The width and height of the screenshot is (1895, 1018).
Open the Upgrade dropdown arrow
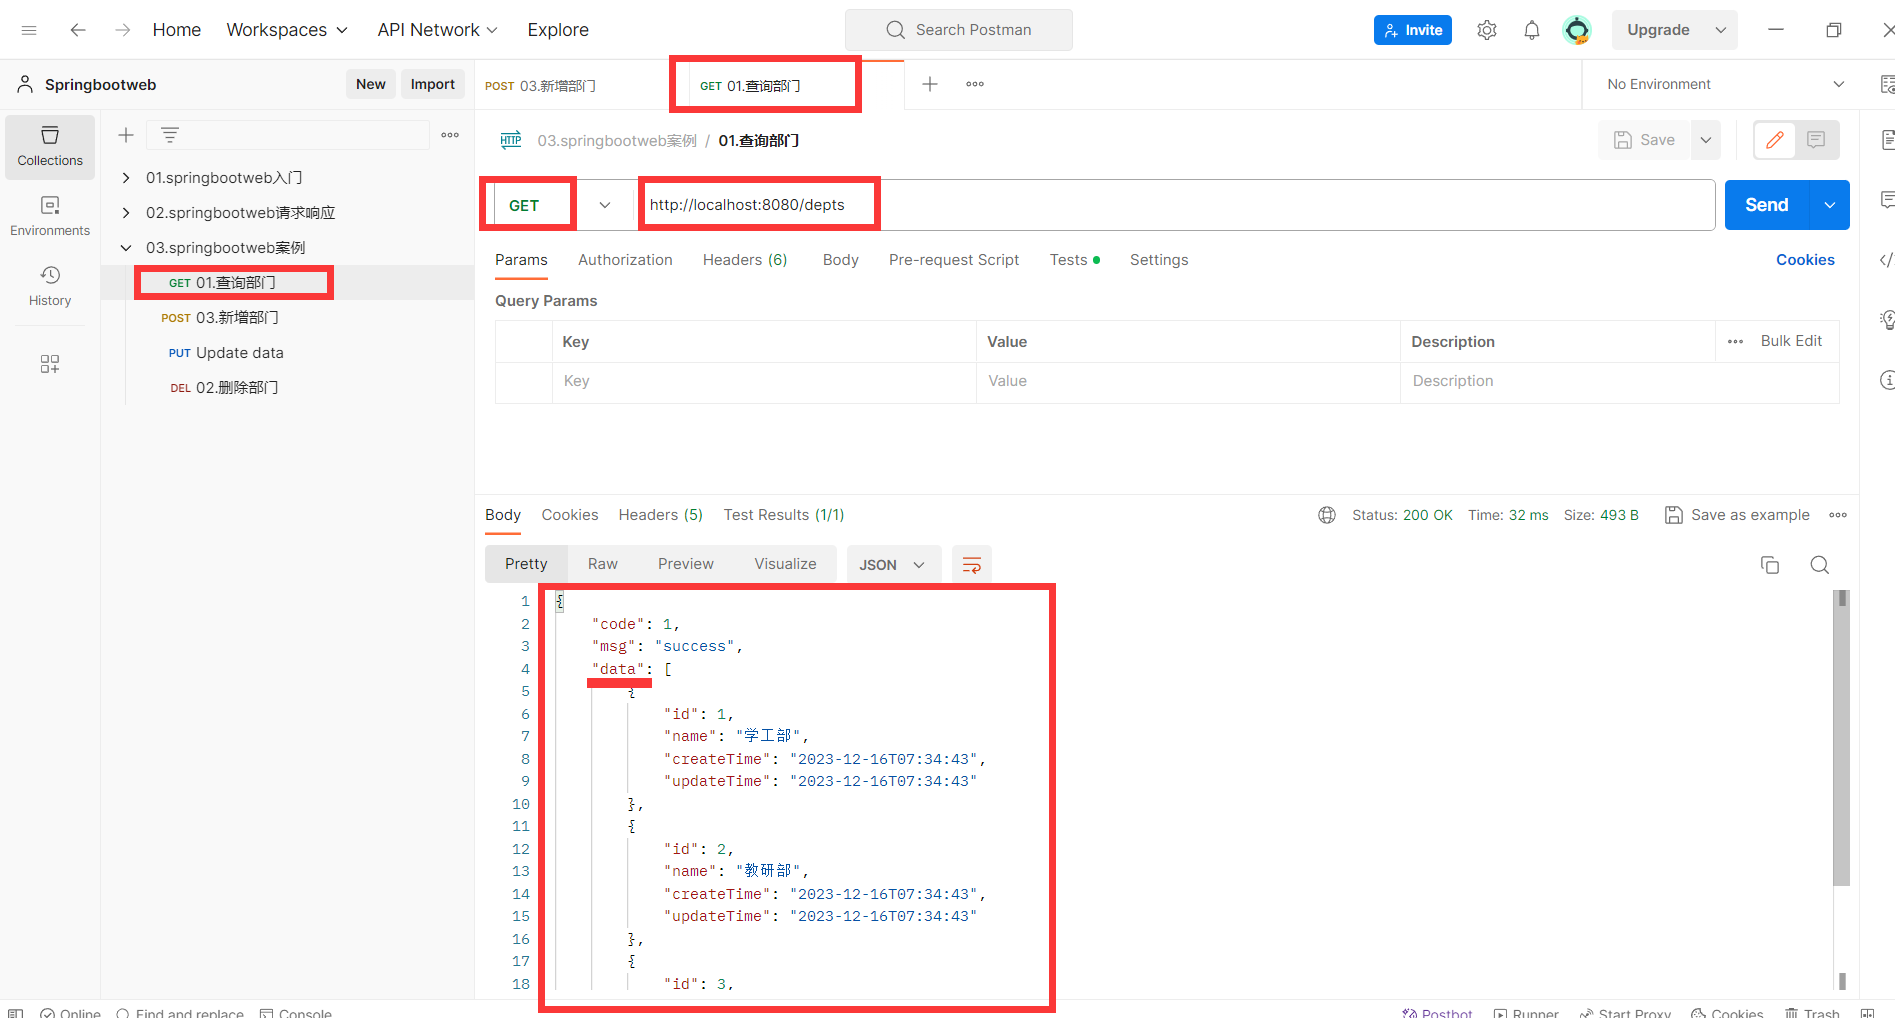tap(1721, 30)
